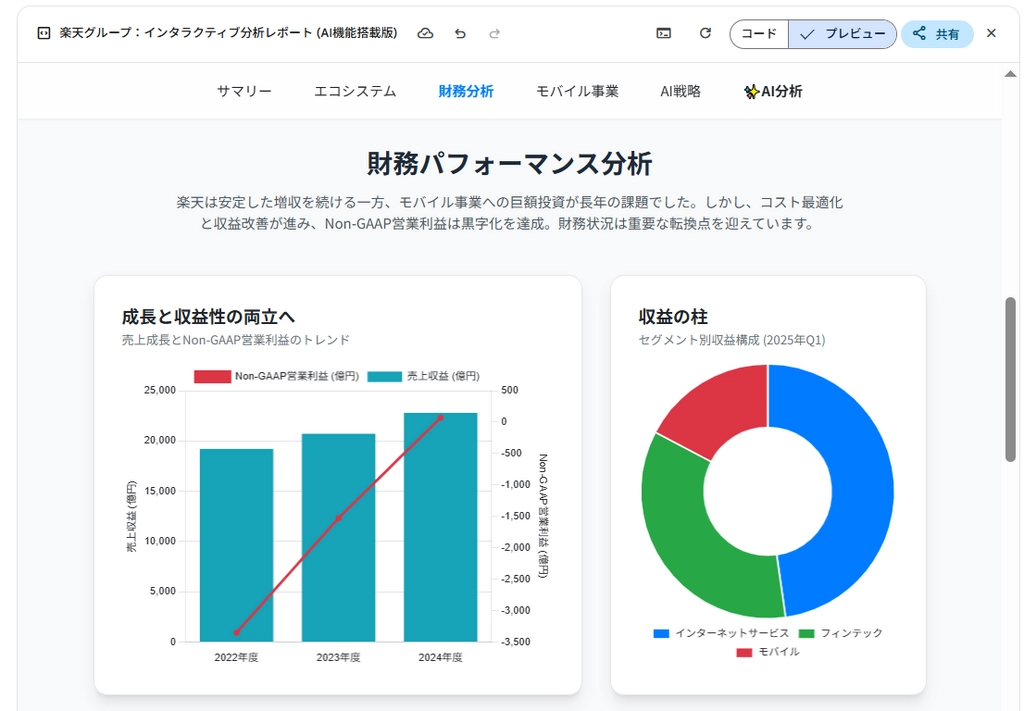Click the report title text in the header
Screen dimensions: 1024x711
click(x=228, y=33)
